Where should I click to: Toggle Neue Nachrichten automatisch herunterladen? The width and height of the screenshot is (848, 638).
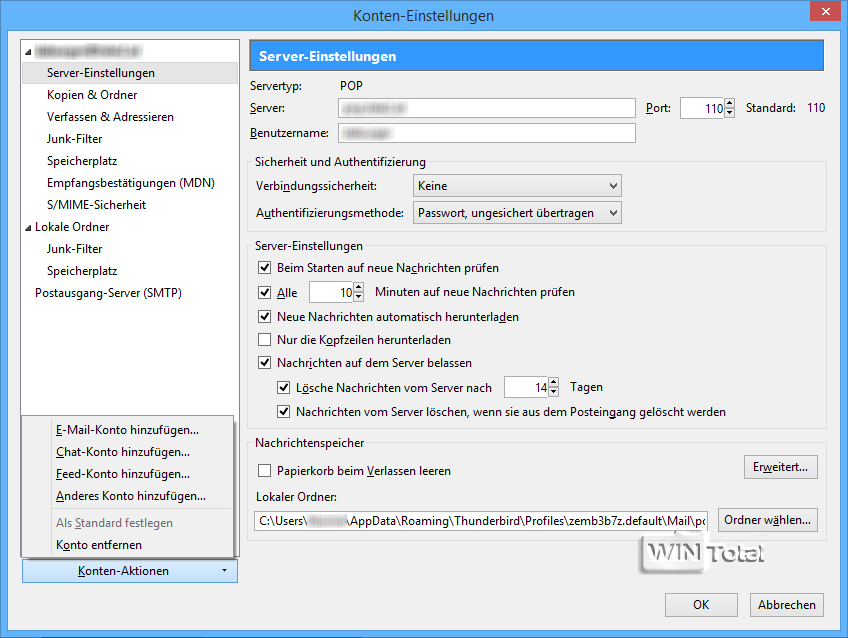(264, 317)
